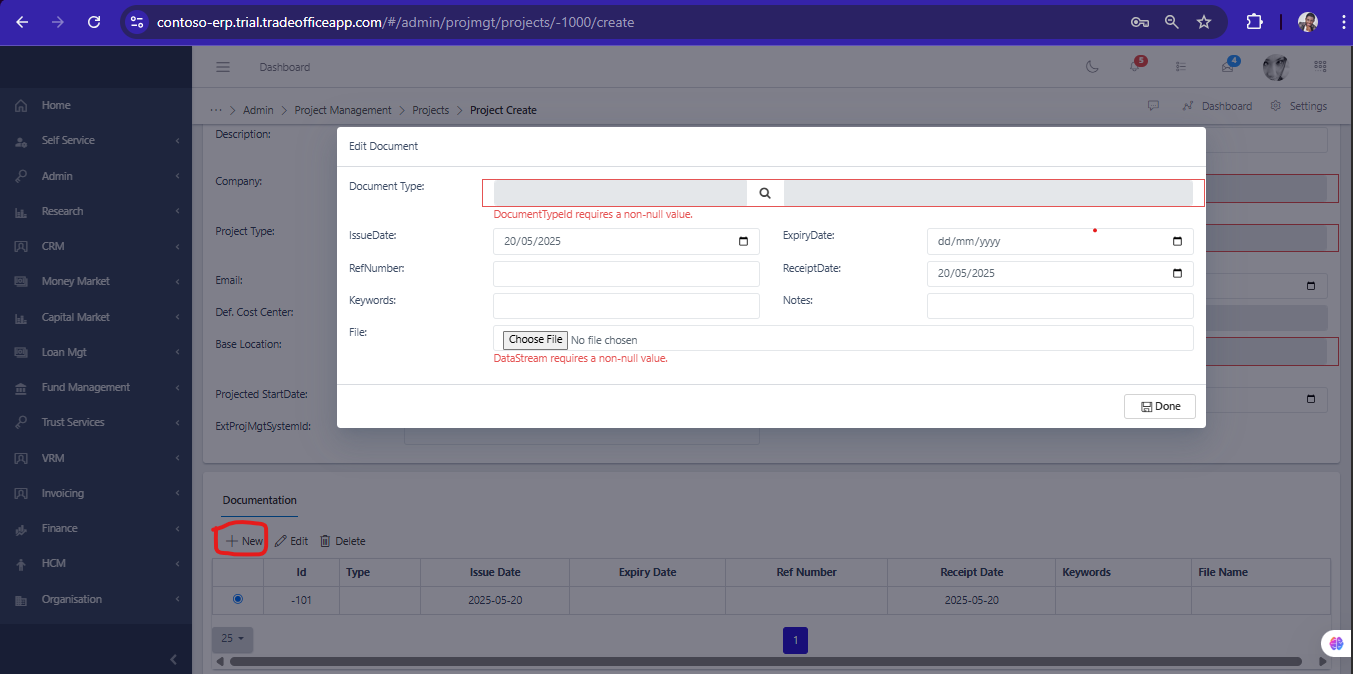Viewport: 1353px width, 674px height.
Task: Click into the RefNumber input field
Action: tap(626, 274)
